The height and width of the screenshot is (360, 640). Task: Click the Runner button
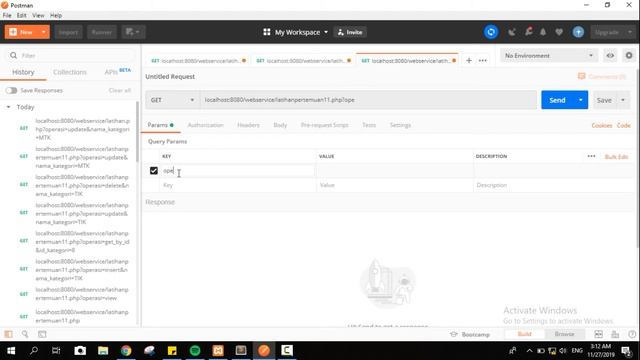102,32
